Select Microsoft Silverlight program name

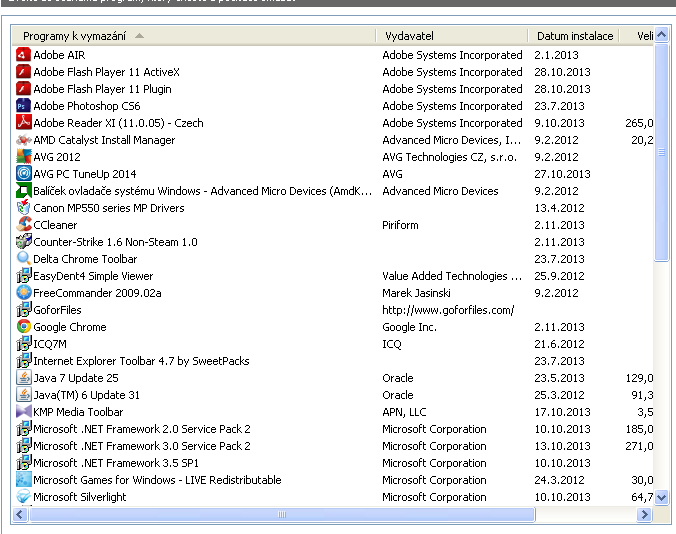tap(80, 497)
